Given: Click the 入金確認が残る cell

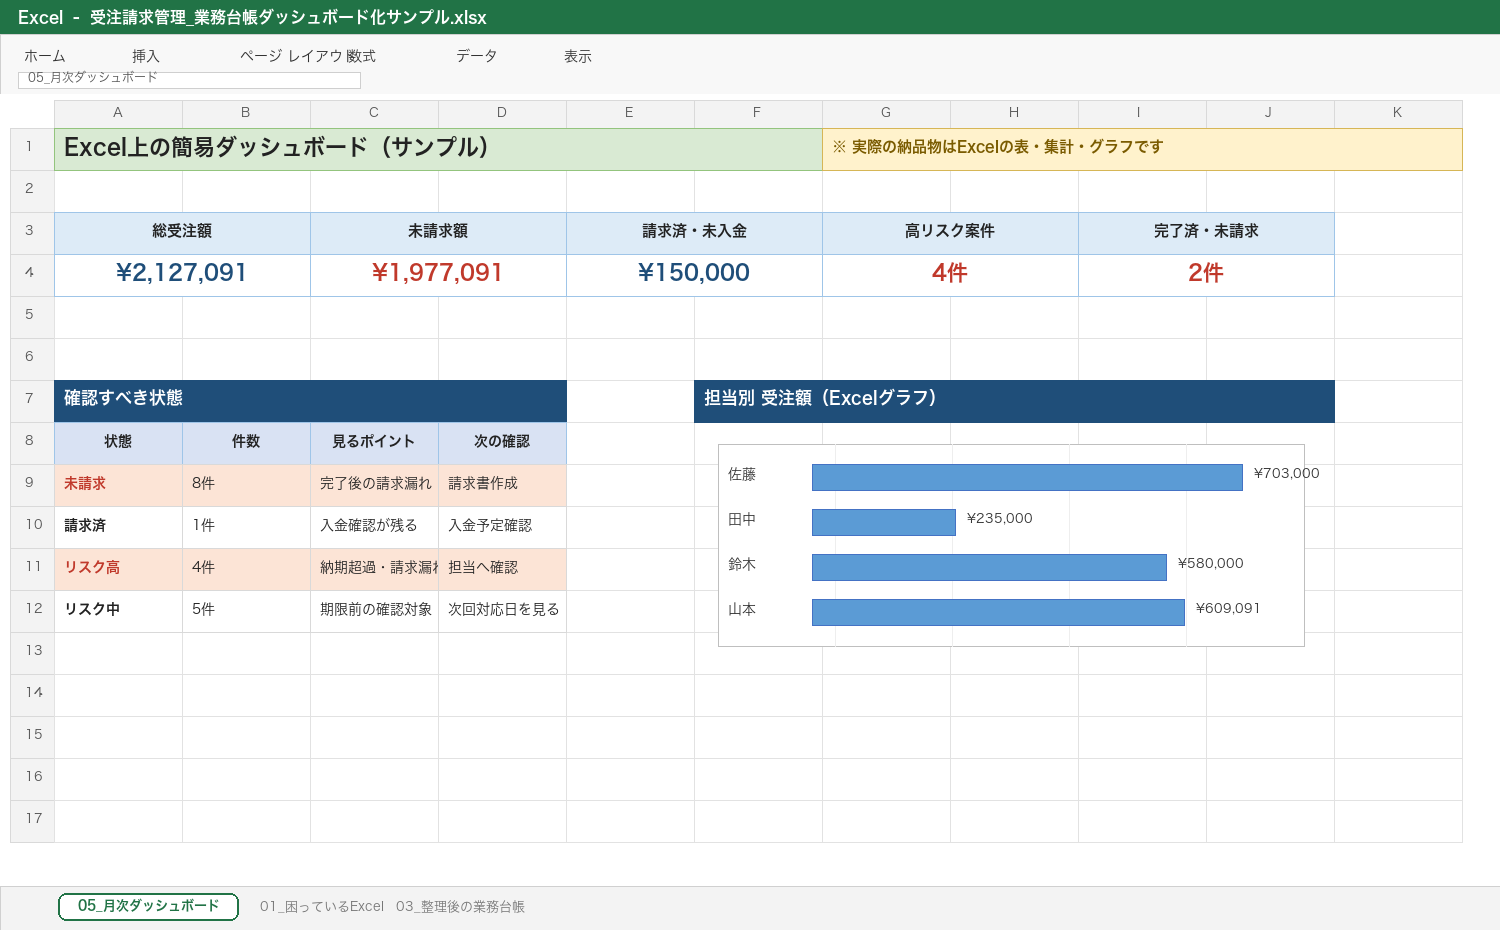Looking at the screenshot, I should point(374,527).
